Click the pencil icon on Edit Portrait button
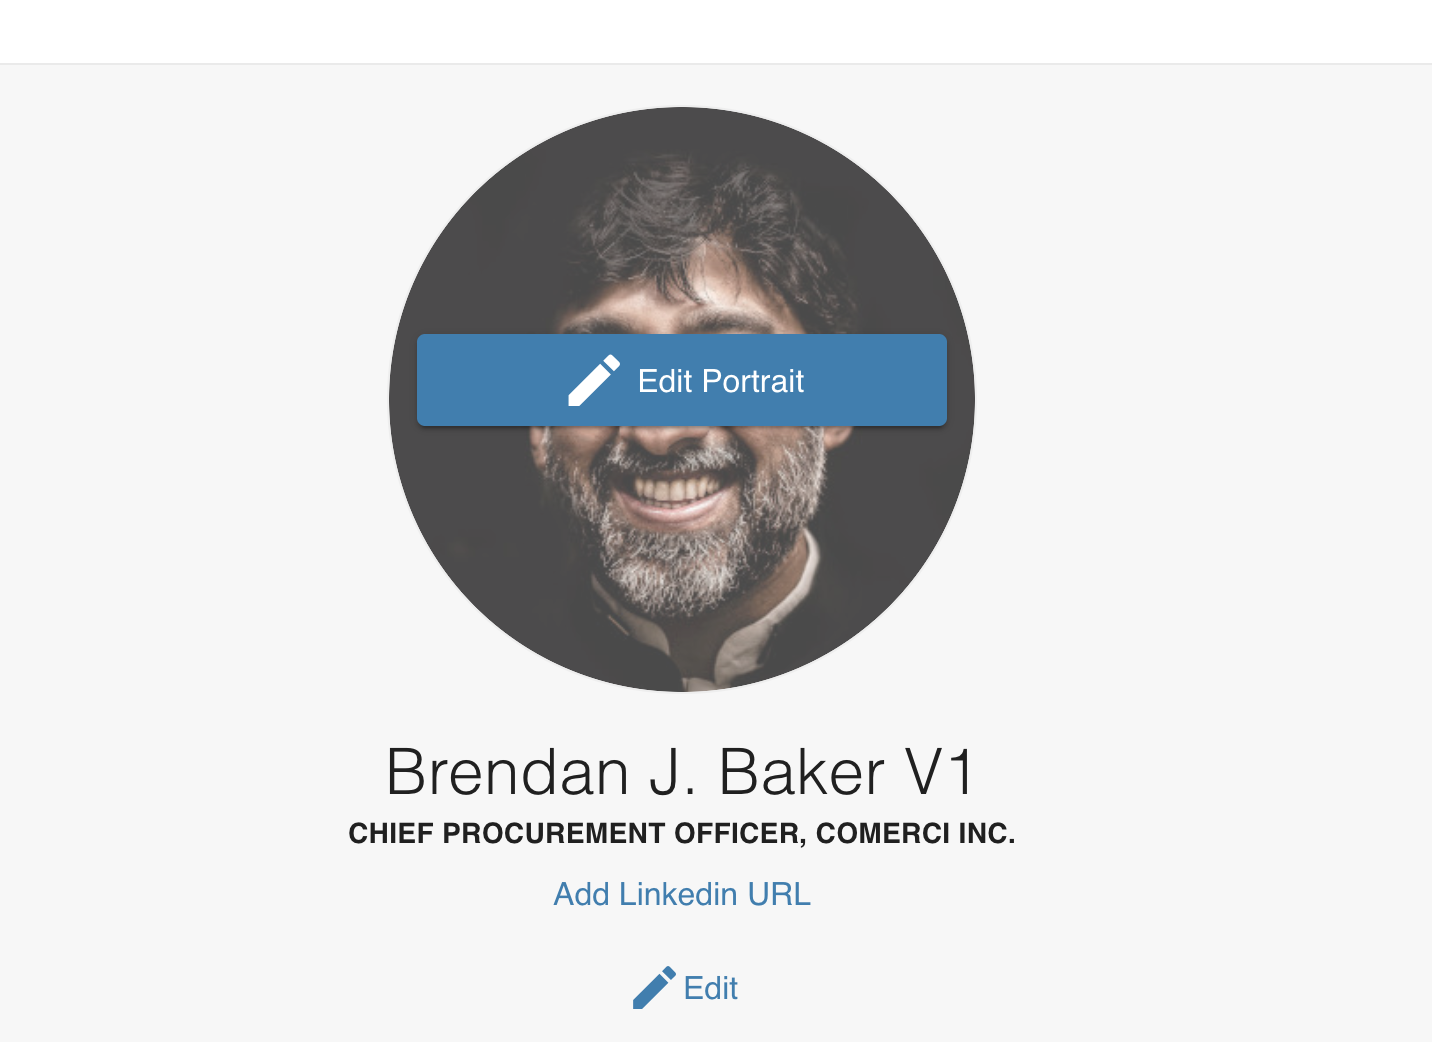 click(x=594, y=381)
